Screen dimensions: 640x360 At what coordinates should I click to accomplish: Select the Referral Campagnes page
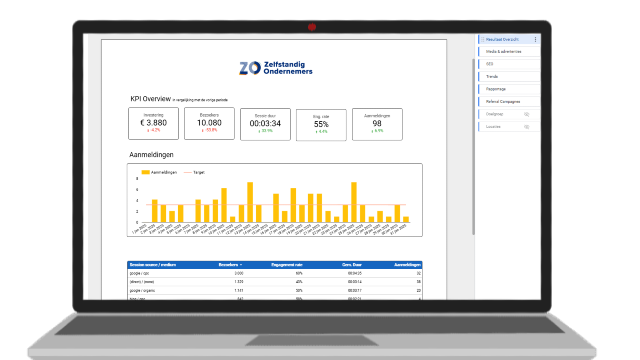[x=509, y=102]
